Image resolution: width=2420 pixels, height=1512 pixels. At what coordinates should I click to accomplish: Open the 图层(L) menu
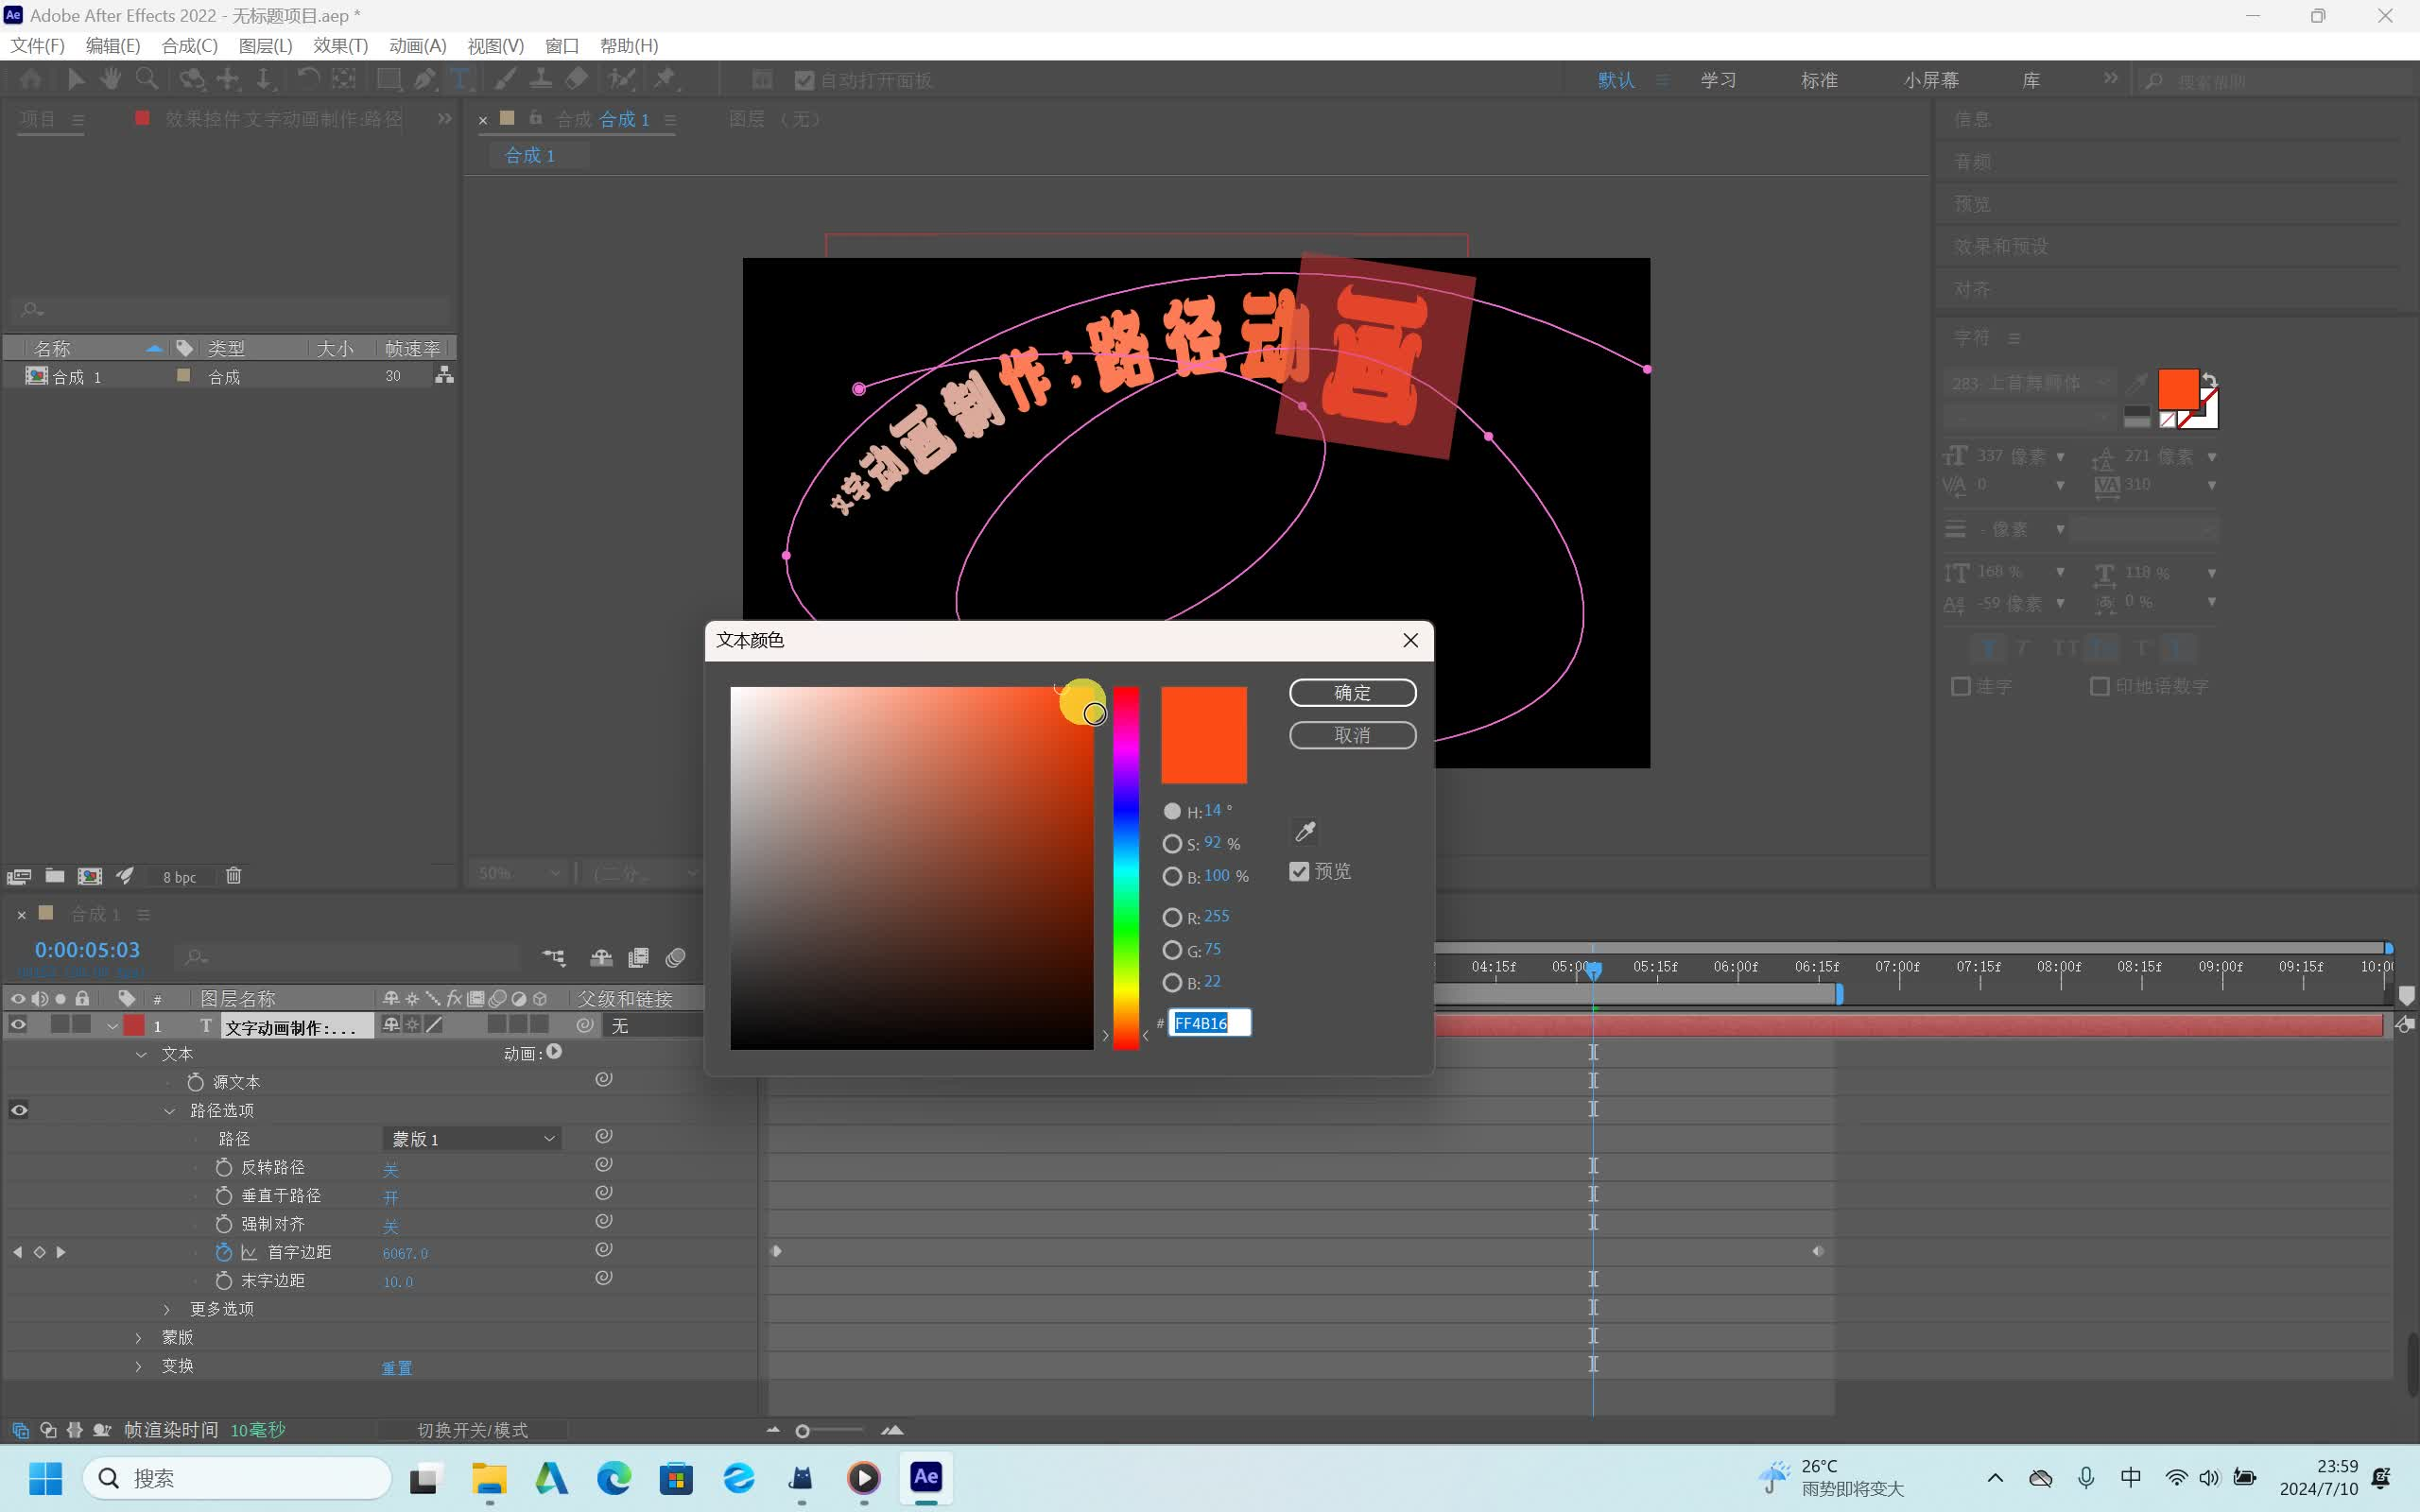pyautogui.click(x=266, y=46)
